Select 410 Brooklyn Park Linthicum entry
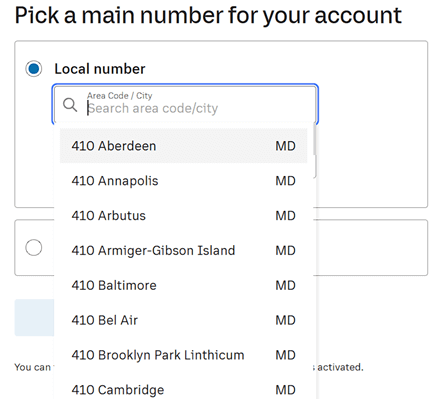The height and width of the screenshot is (400, 435). tap(183, 355)
